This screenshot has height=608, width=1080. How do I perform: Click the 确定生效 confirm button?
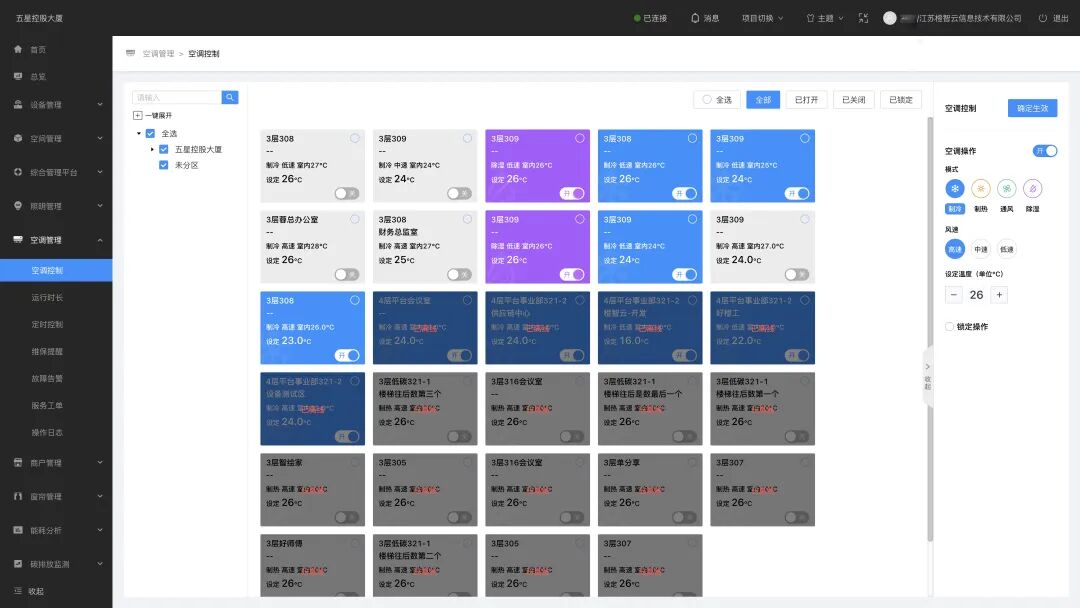click(1031, 108)
